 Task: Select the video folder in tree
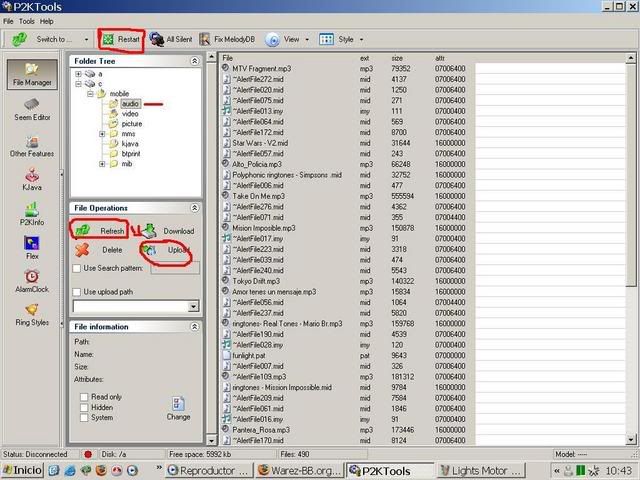[130, 114]
